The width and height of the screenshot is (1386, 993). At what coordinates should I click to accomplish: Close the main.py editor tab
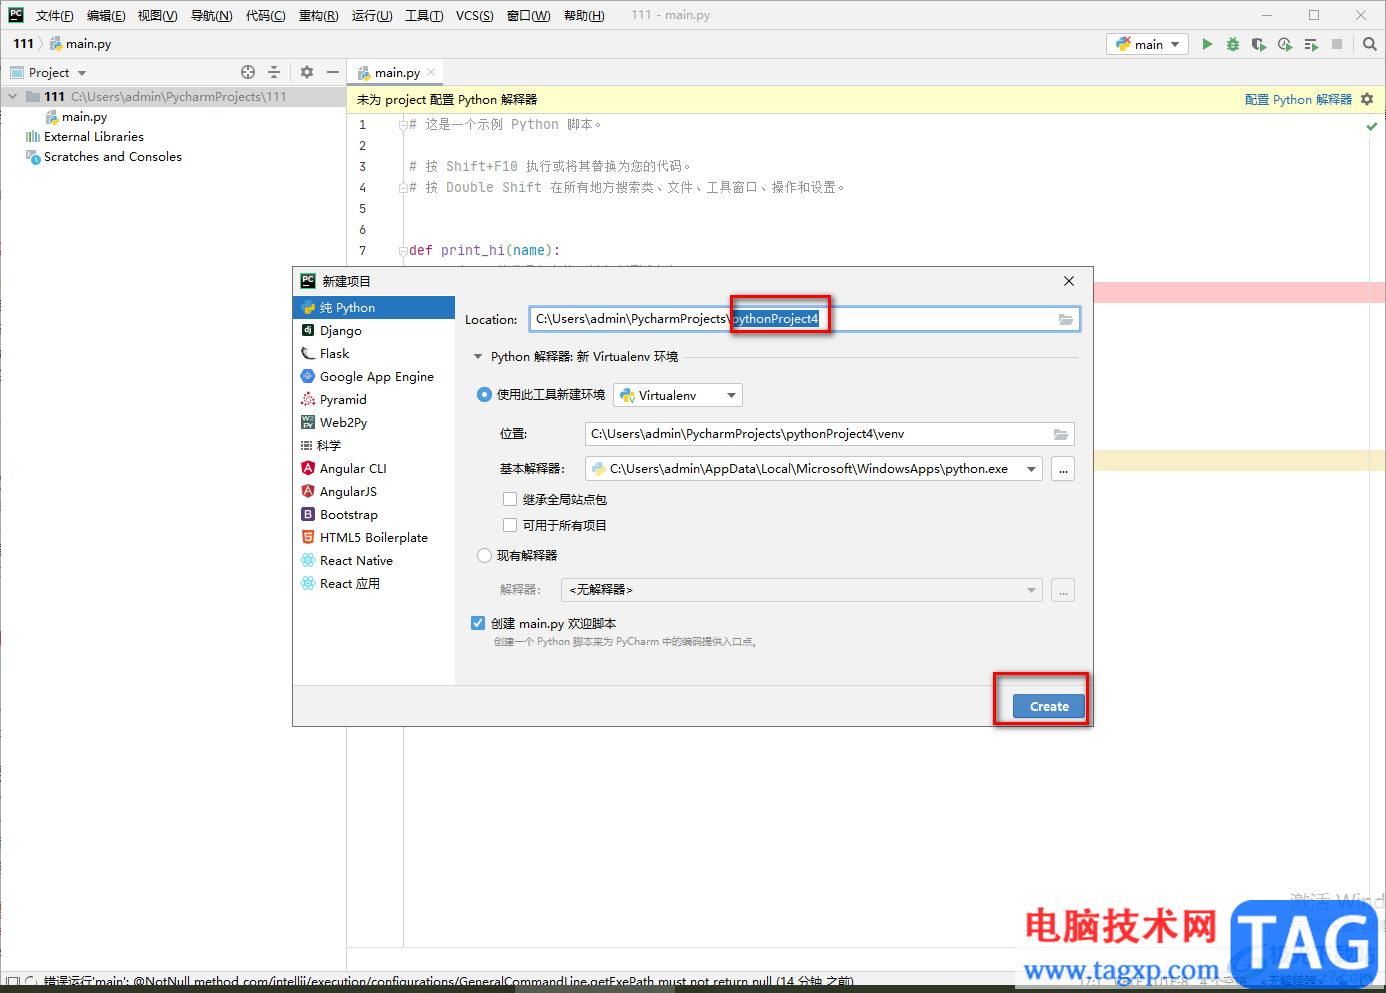431,72
